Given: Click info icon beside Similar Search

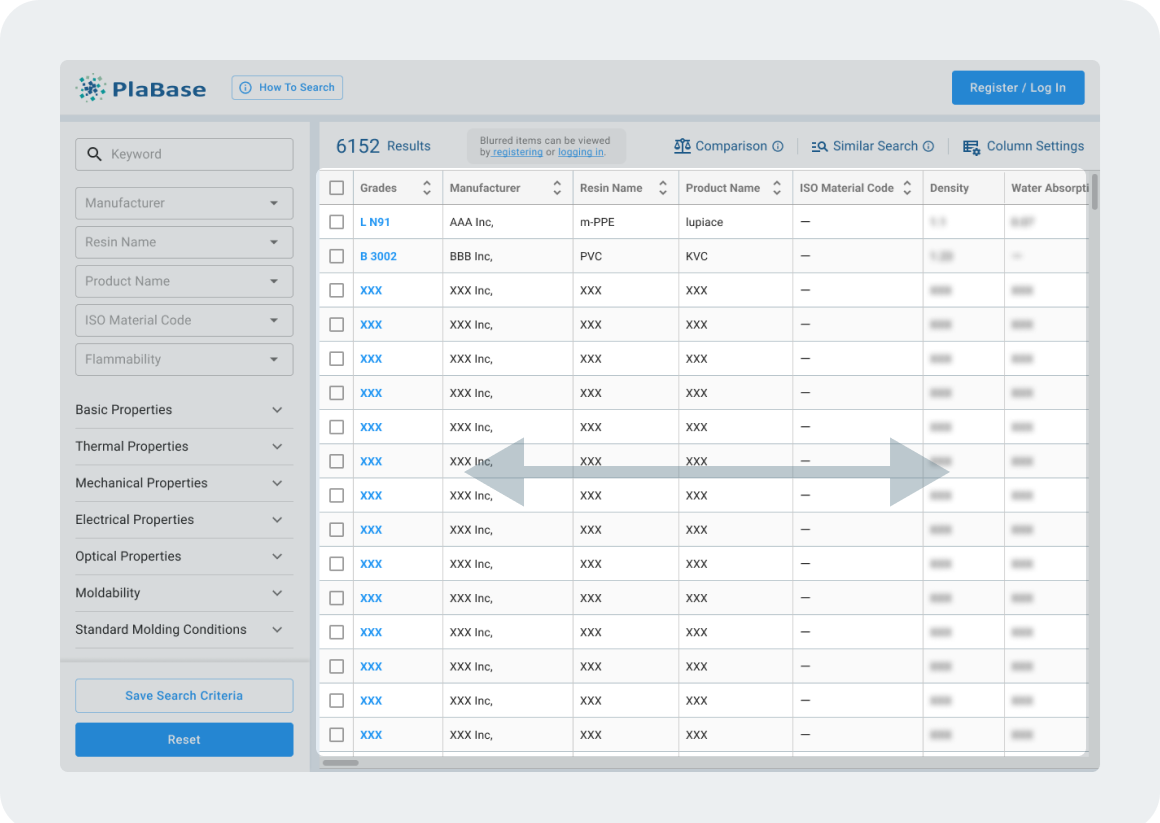Looking at the screenshot, I should click(x=928, y=146).
